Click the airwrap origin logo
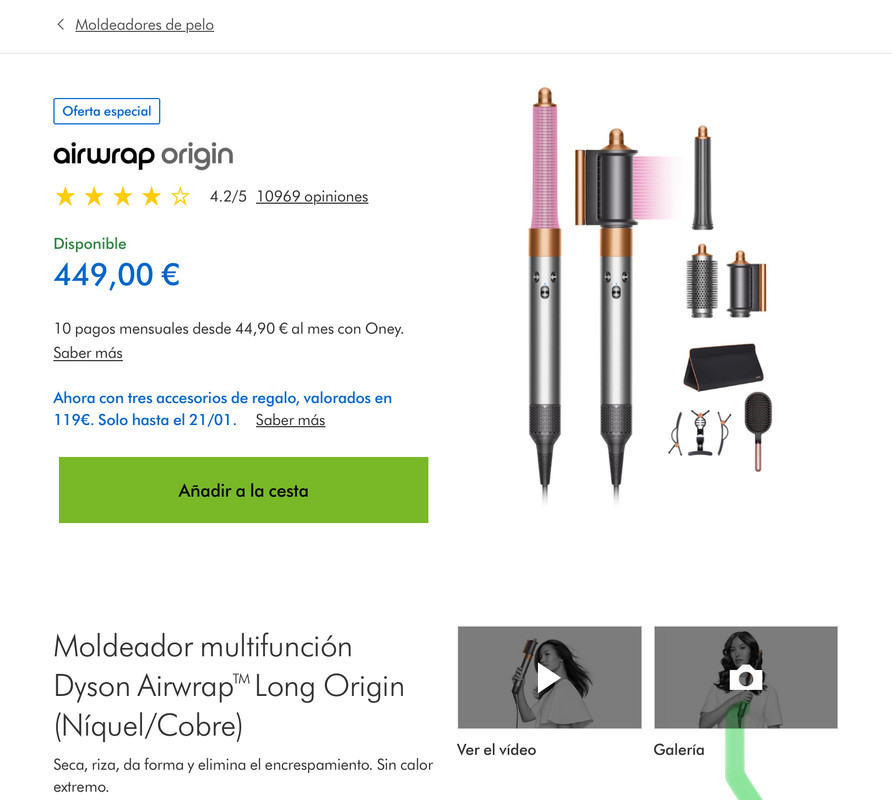 click(143, 155)
